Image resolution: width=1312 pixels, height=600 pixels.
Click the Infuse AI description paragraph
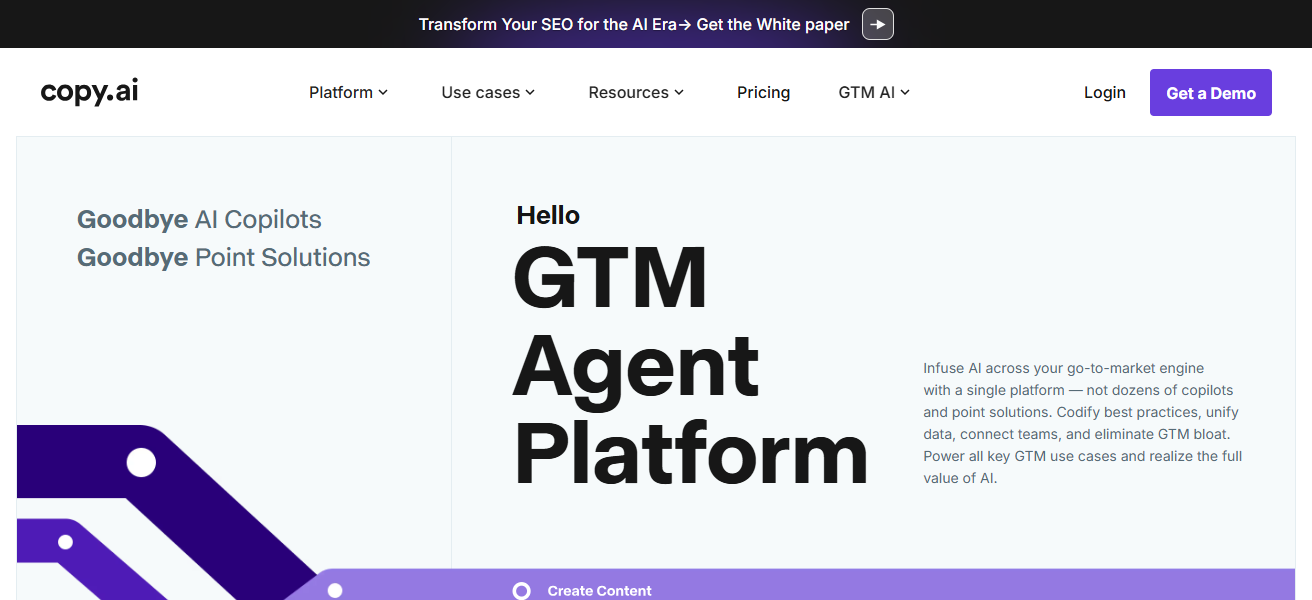[x=1083, y=423]
